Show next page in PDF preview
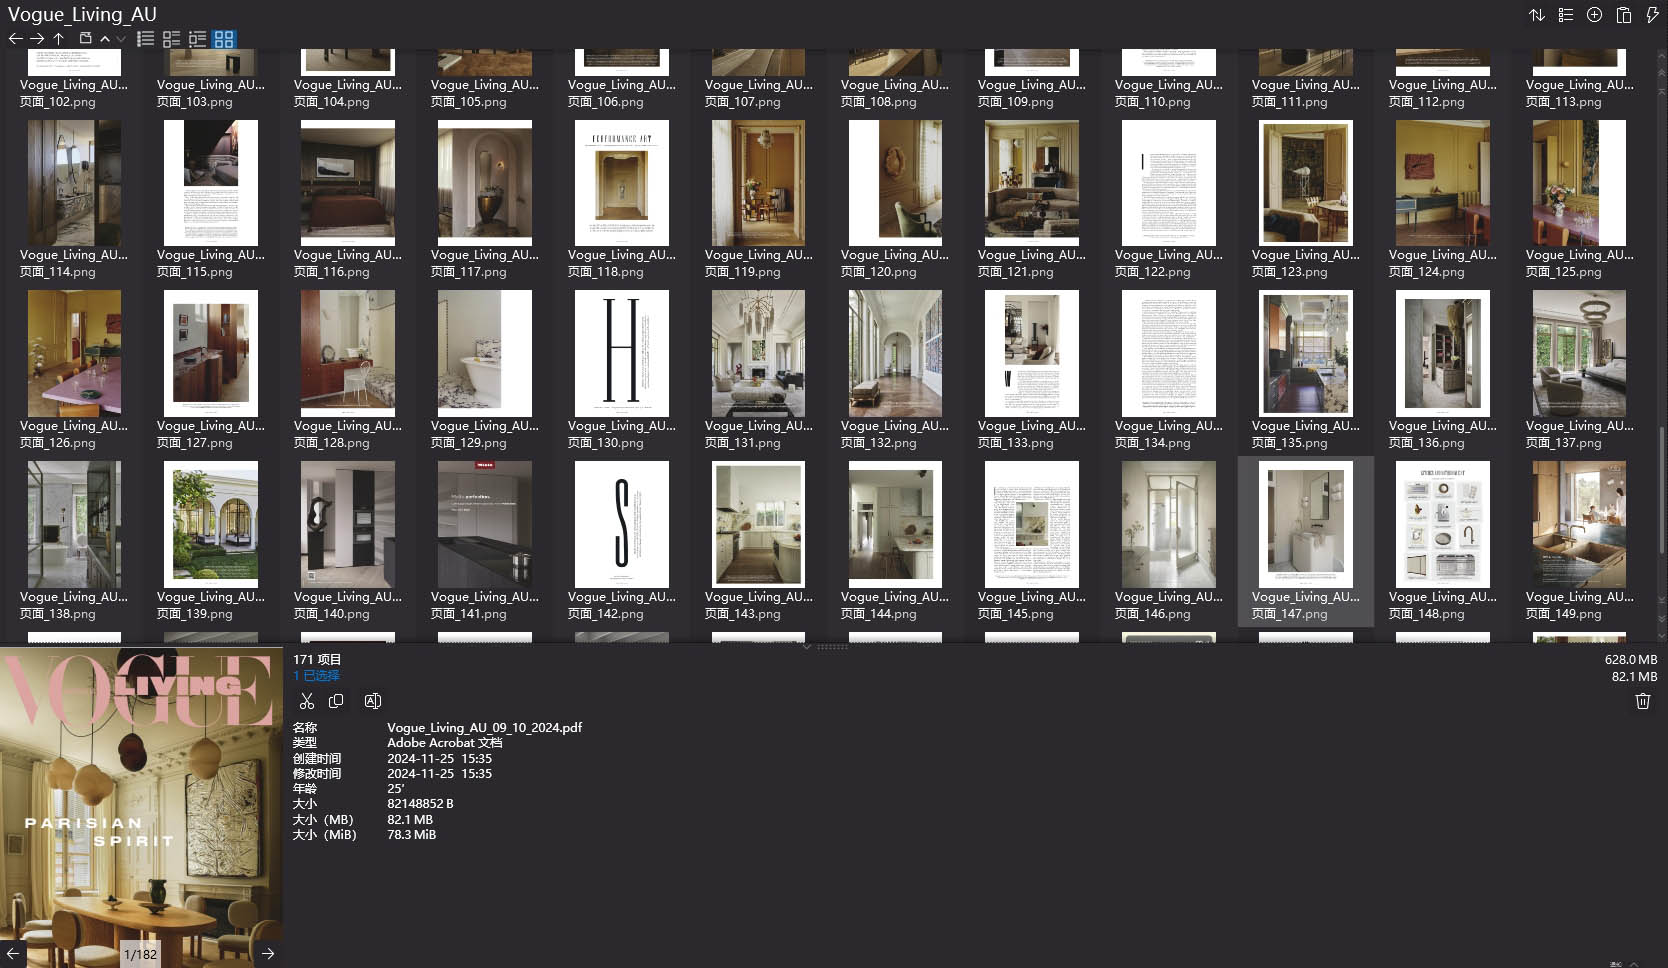Image resolution: width=1668 pixels, height=968 pixels. [x=268, y=954]
